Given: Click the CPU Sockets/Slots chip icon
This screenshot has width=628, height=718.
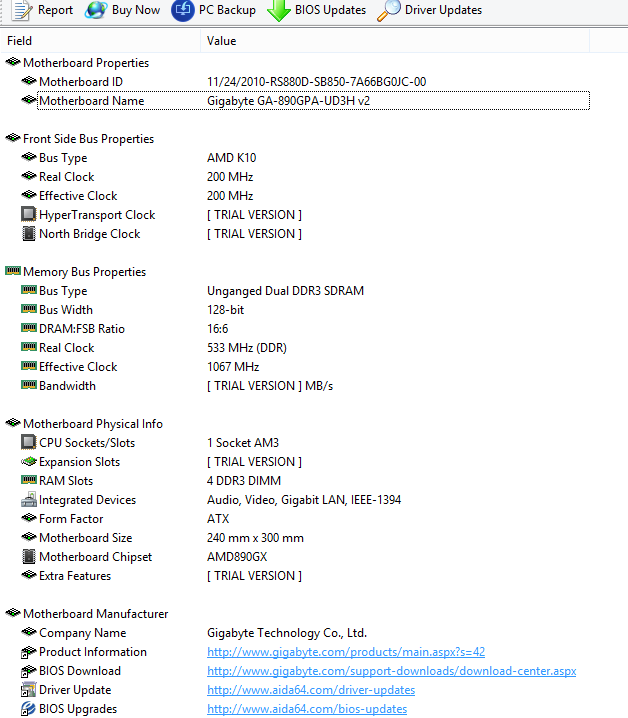Looking at the screenshot, I should tap(28, 442).
